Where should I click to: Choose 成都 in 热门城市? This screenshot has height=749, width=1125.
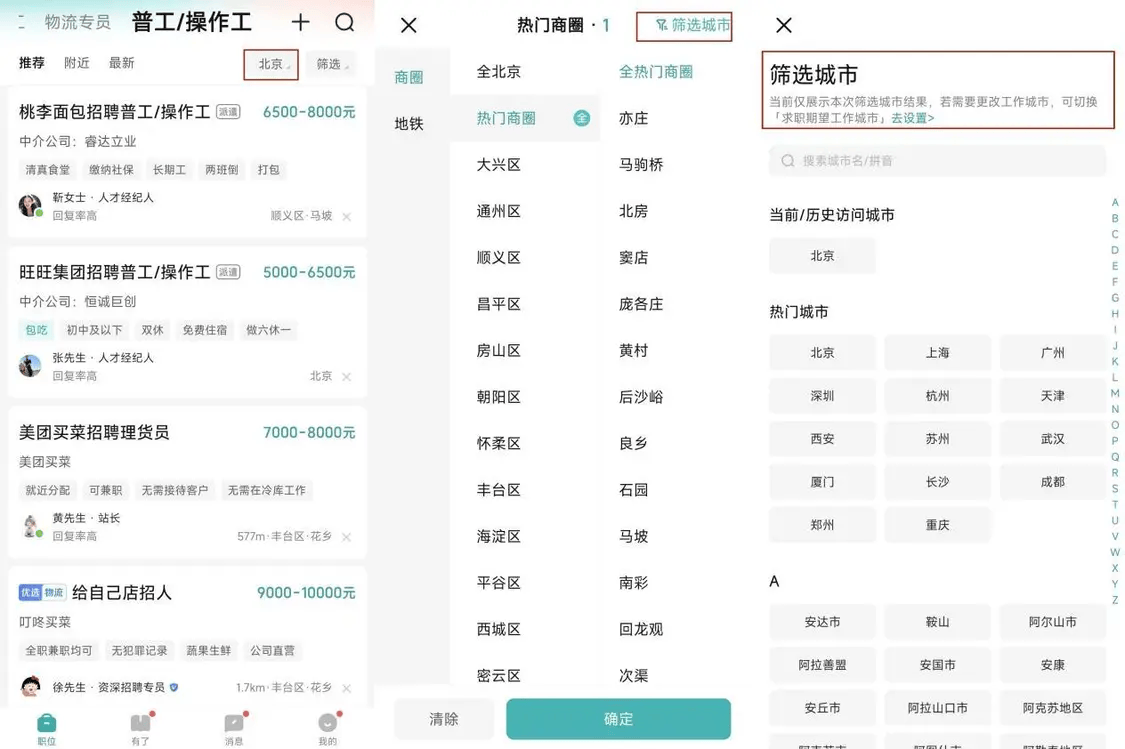(x=1053, y=481)
